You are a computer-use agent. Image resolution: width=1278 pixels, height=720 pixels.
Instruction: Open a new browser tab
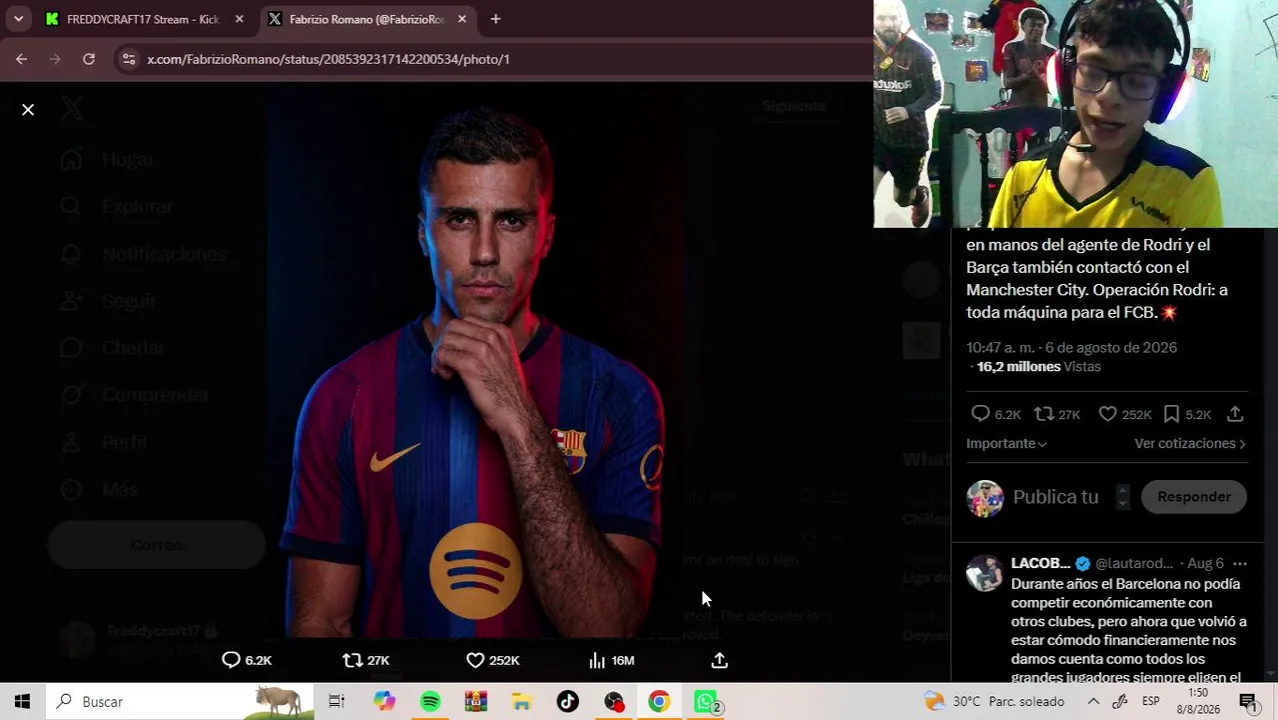[495, 19]
